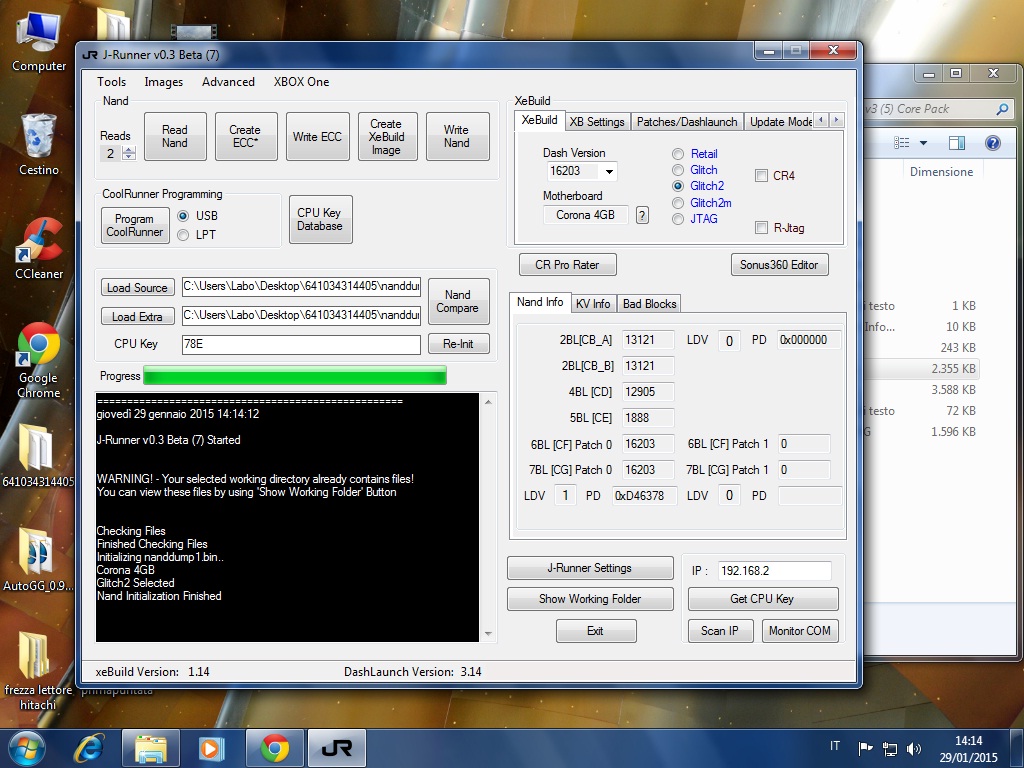Focus the CPU Key input field

pyautogui.click(x=301, y=344)
